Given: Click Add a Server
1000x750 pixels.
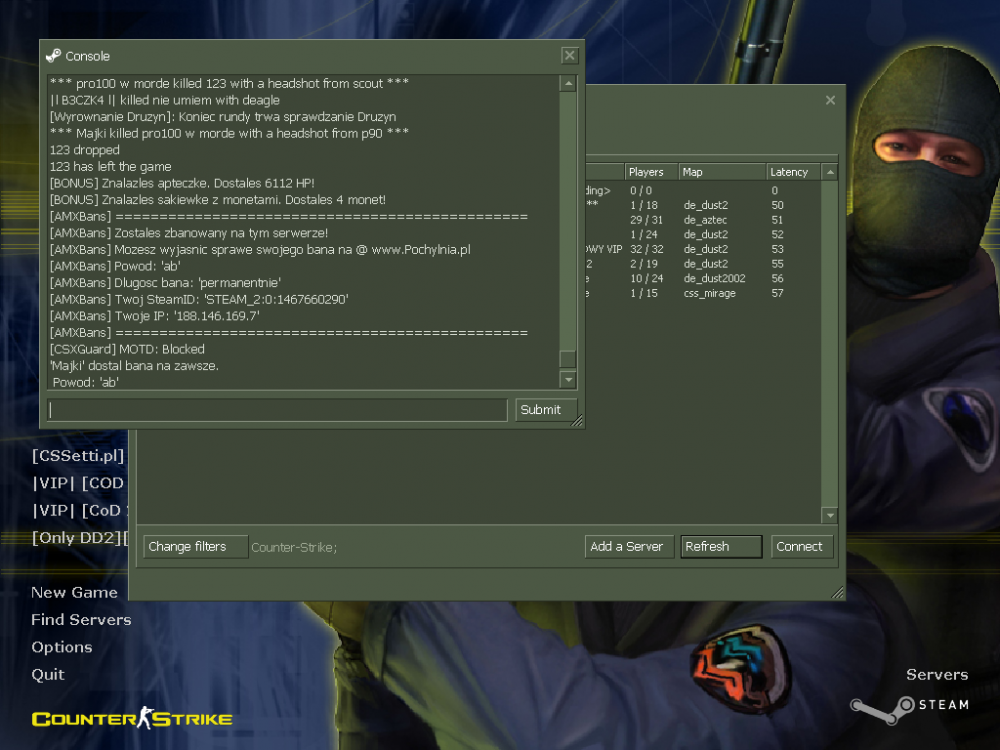Looking at the screenshot, I should click(x=628, y=546).
